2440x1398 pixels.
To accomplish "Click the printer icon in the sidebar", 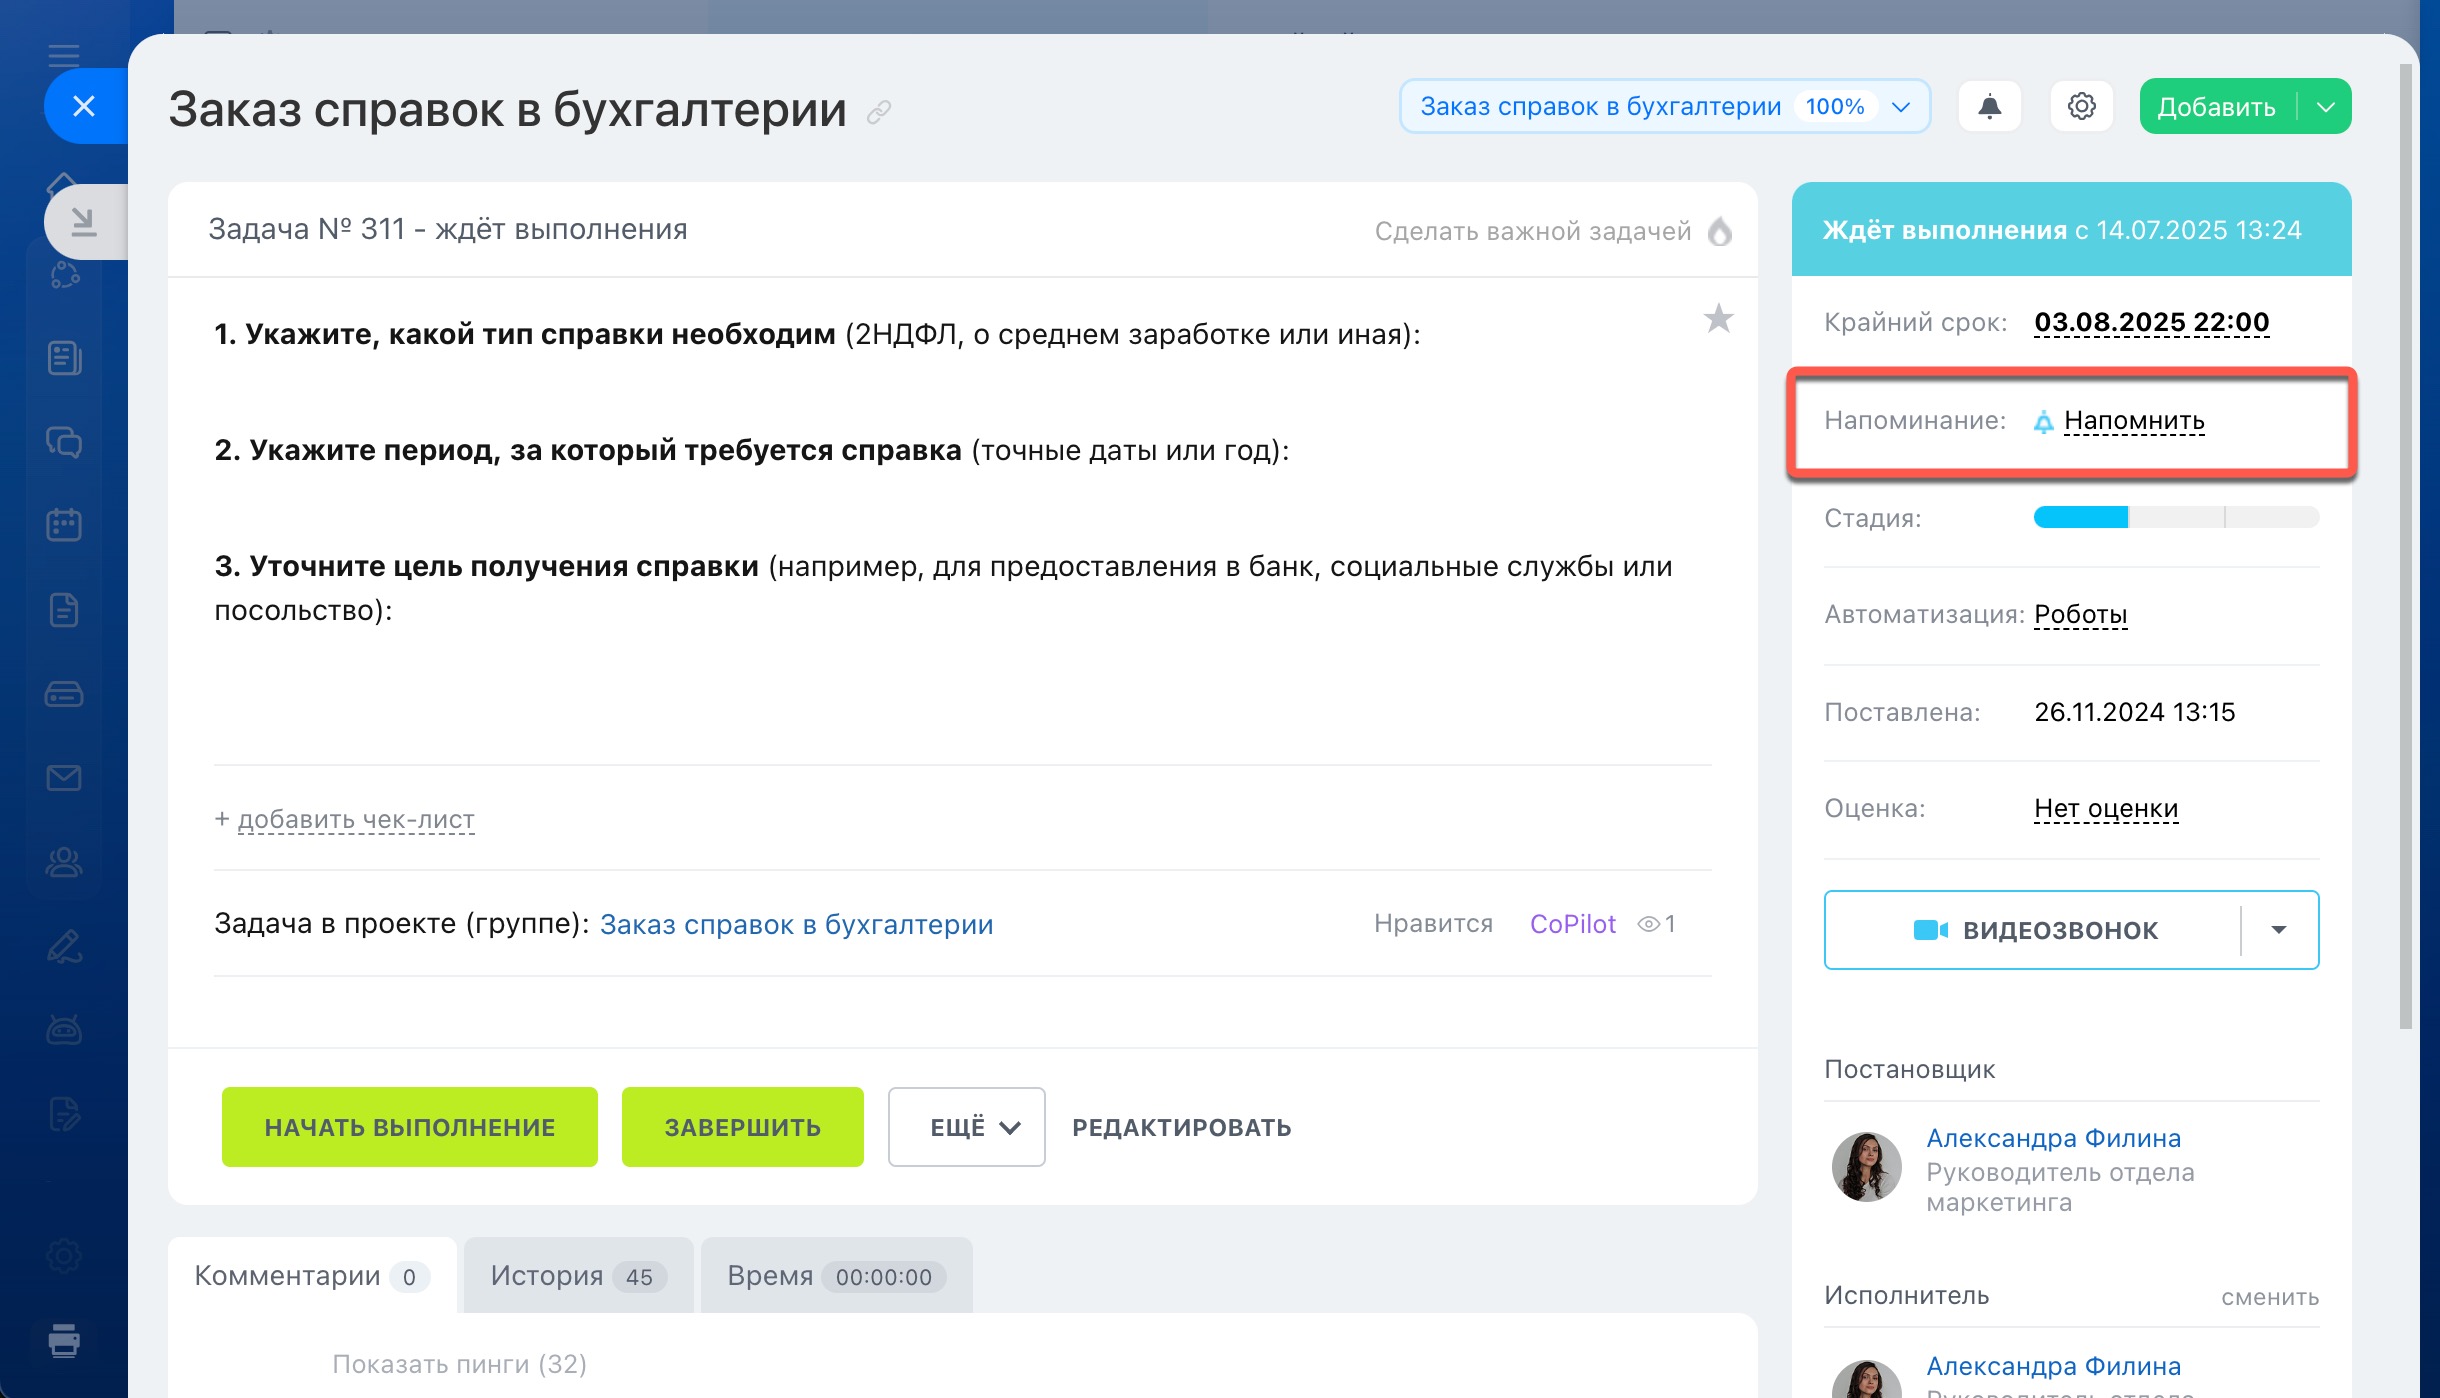I will (64, 1340).
